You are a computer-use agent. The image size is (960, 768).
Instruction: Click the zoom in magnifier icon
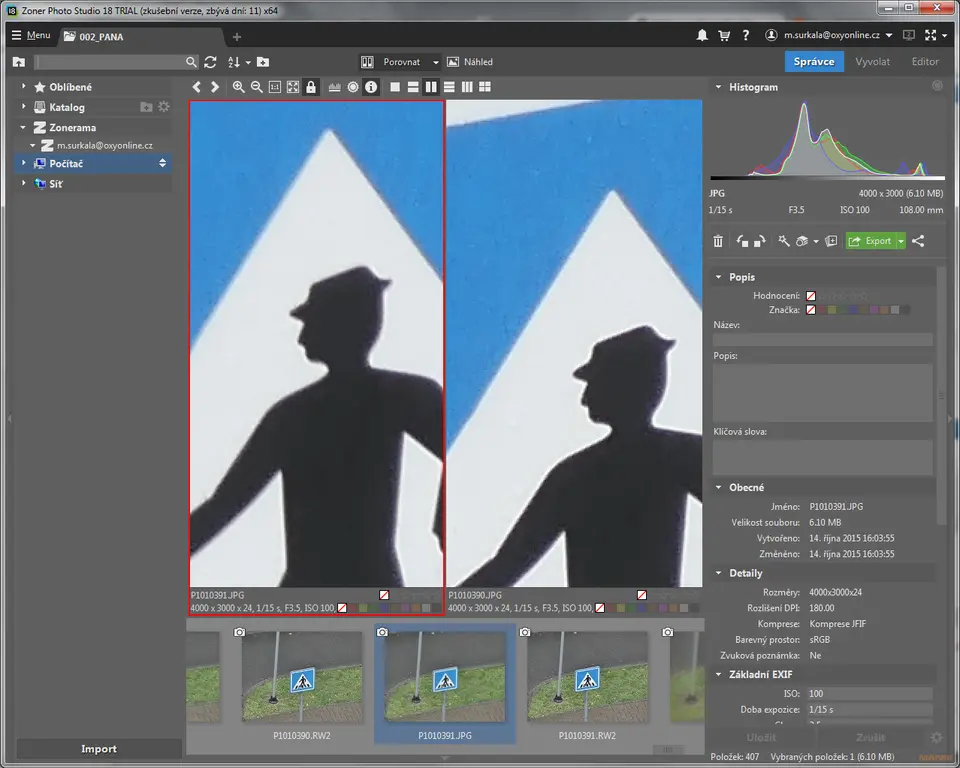[x=238, y=87]
